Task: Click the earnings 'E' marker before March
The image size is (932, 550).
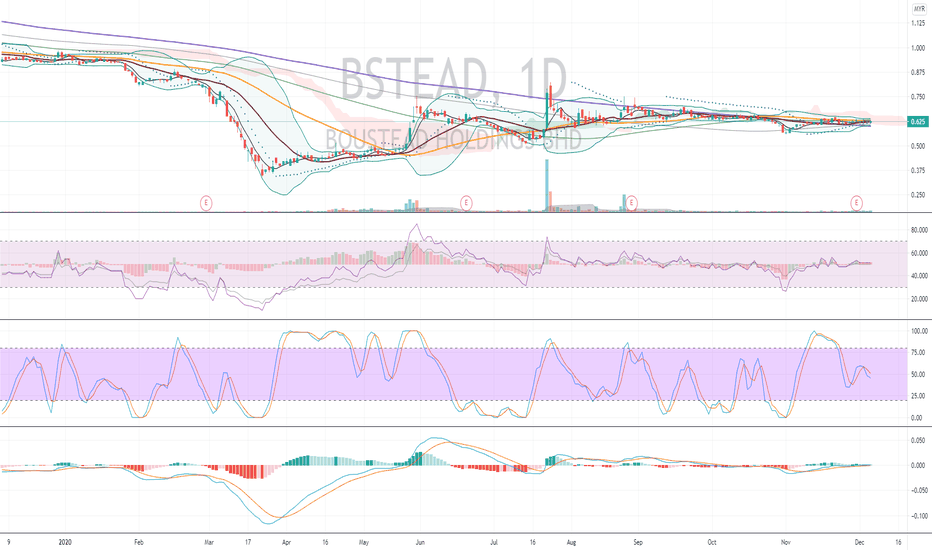Action: coord(206,203)
